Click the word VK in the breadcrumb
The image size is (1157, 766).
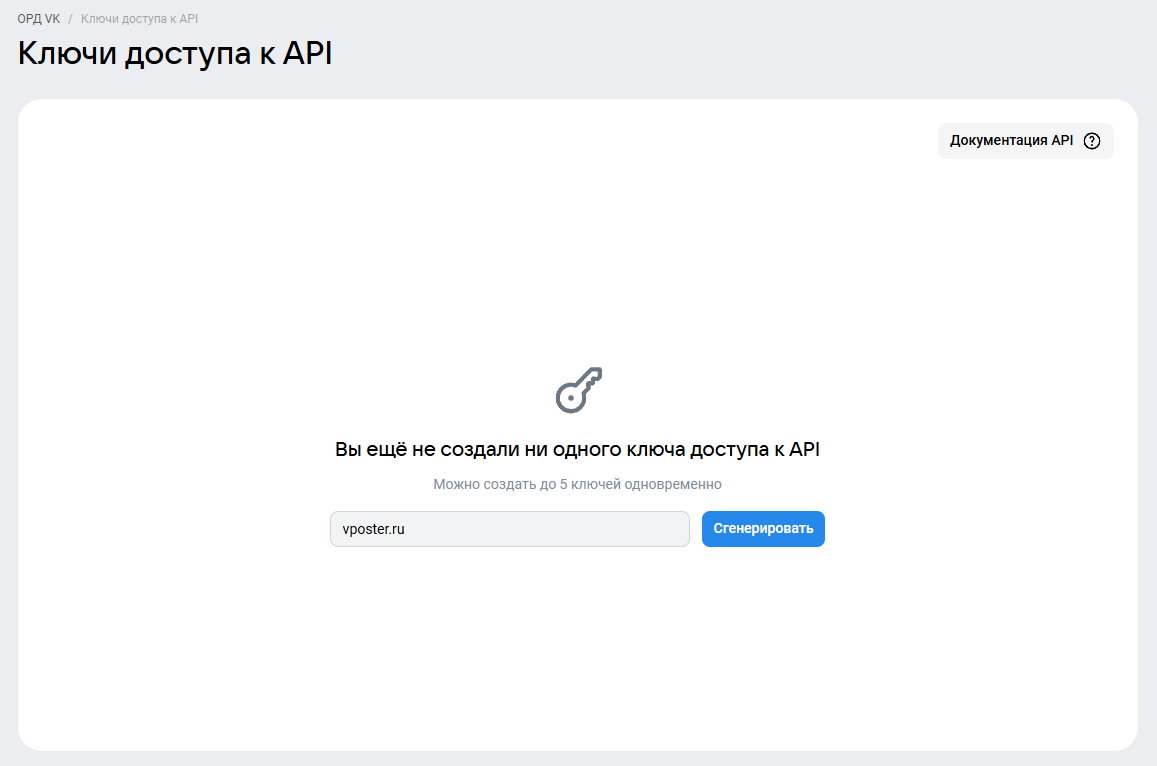[x=53, y=19]
